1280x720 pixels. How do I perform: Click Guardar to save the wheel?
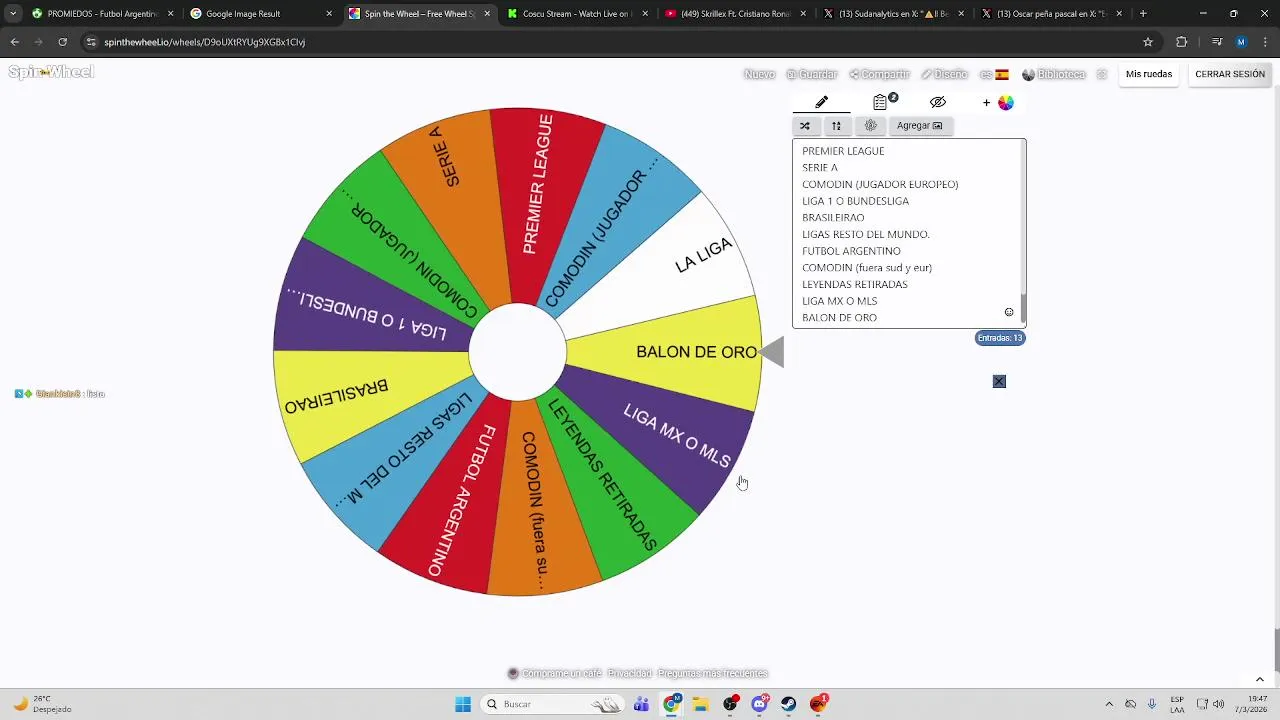(x=811, y=74)
